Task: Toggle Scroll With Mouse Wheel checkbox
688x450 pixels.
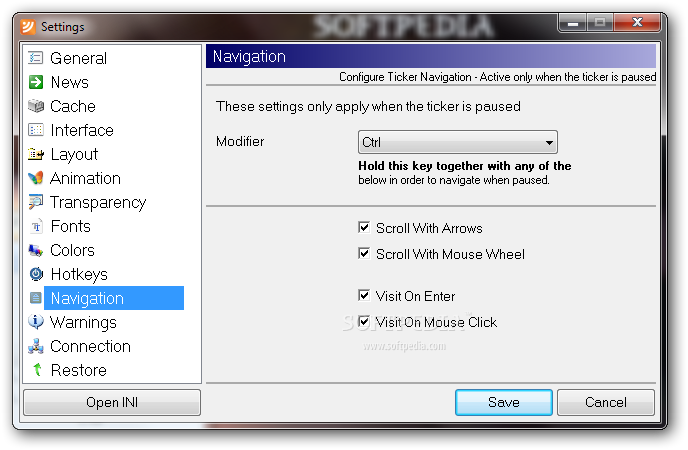Action: (x=364, y=253)
